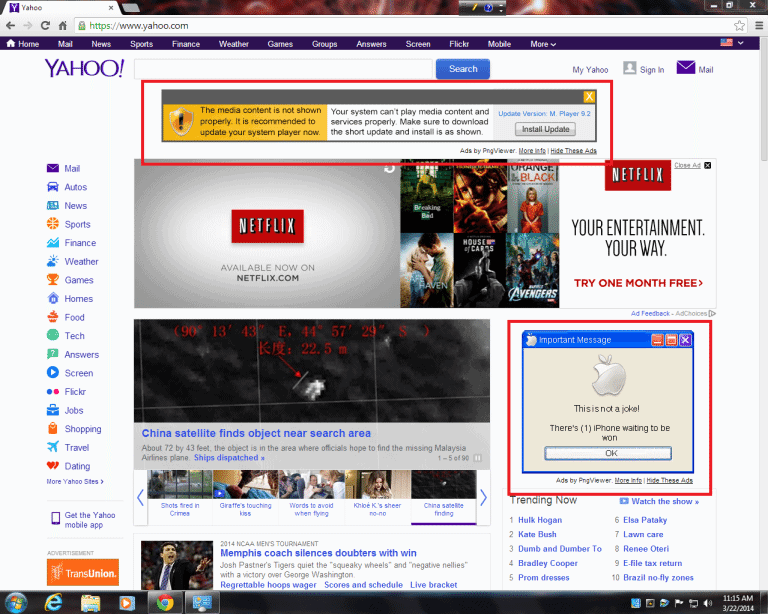Click the Autos car icon in sidebar
Image resolution: width=768 pixels, height=614 pixels.
53,187
